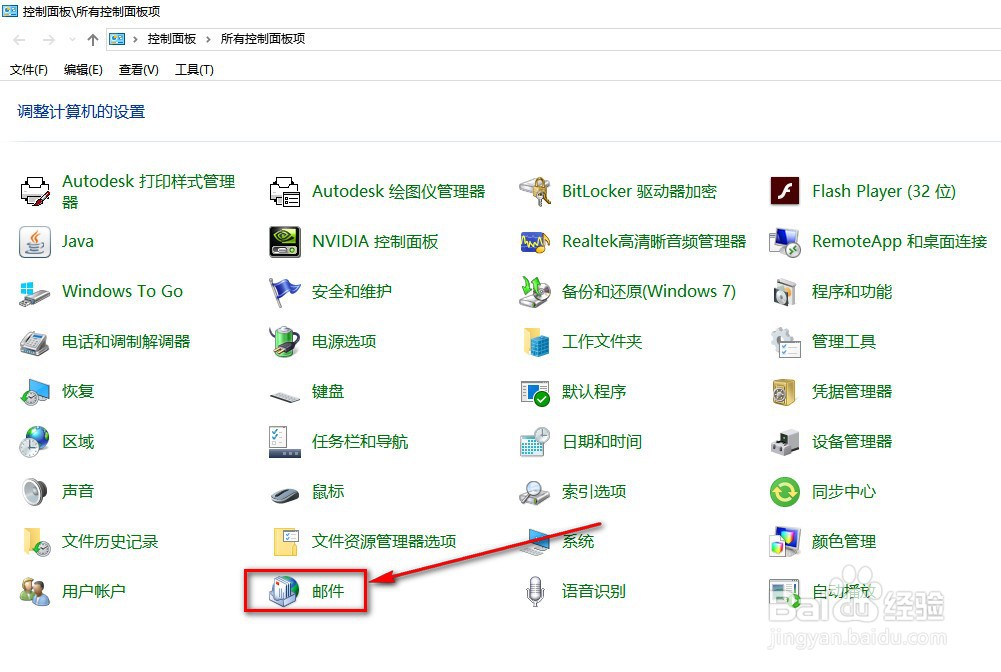Click the 声音 speaker icon
This screenshot has width=1001, height=672.
35,492
